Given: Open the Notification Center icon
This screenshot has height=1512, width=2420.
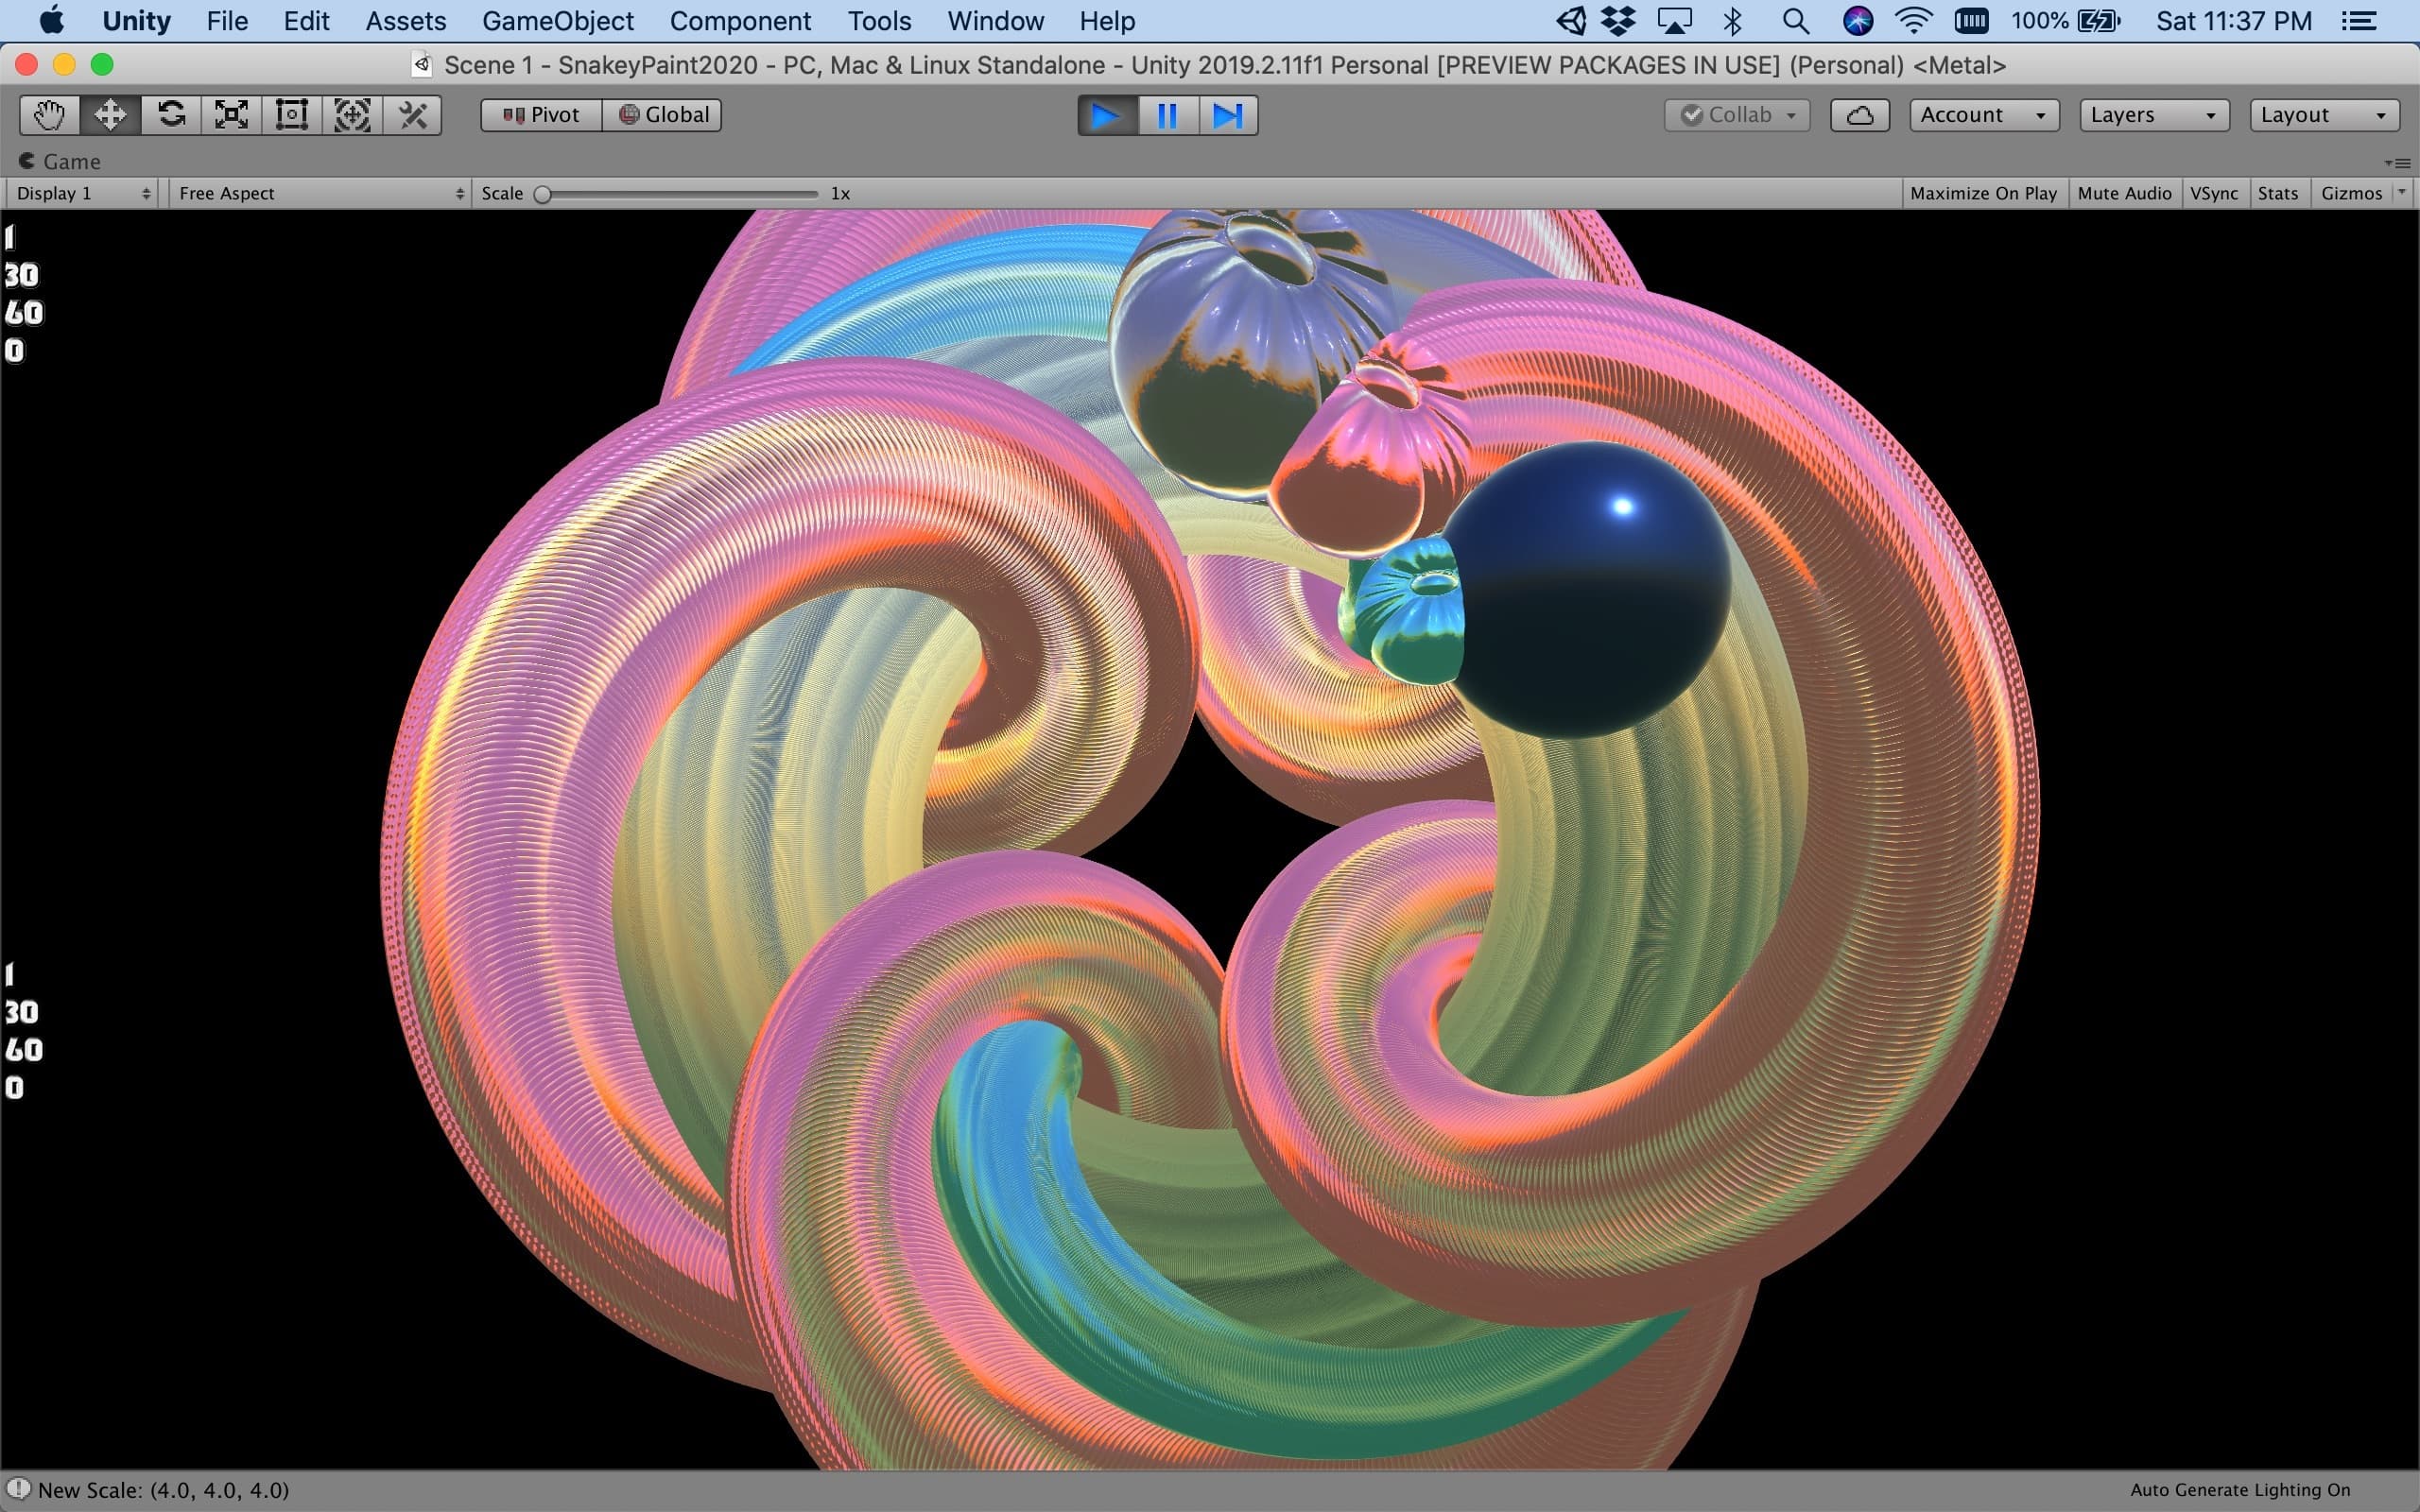Looking at the screenshot, I should pos(2358,21).
